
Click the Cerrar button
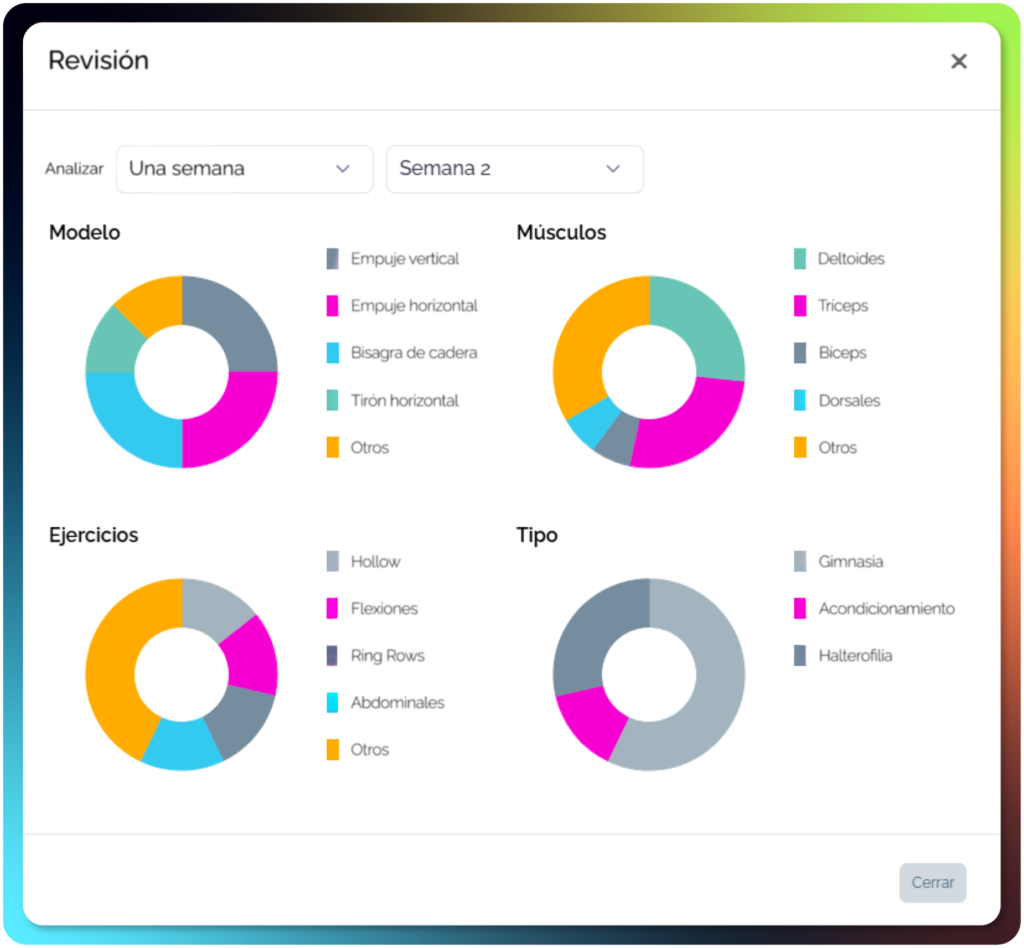tap(932, 883)
